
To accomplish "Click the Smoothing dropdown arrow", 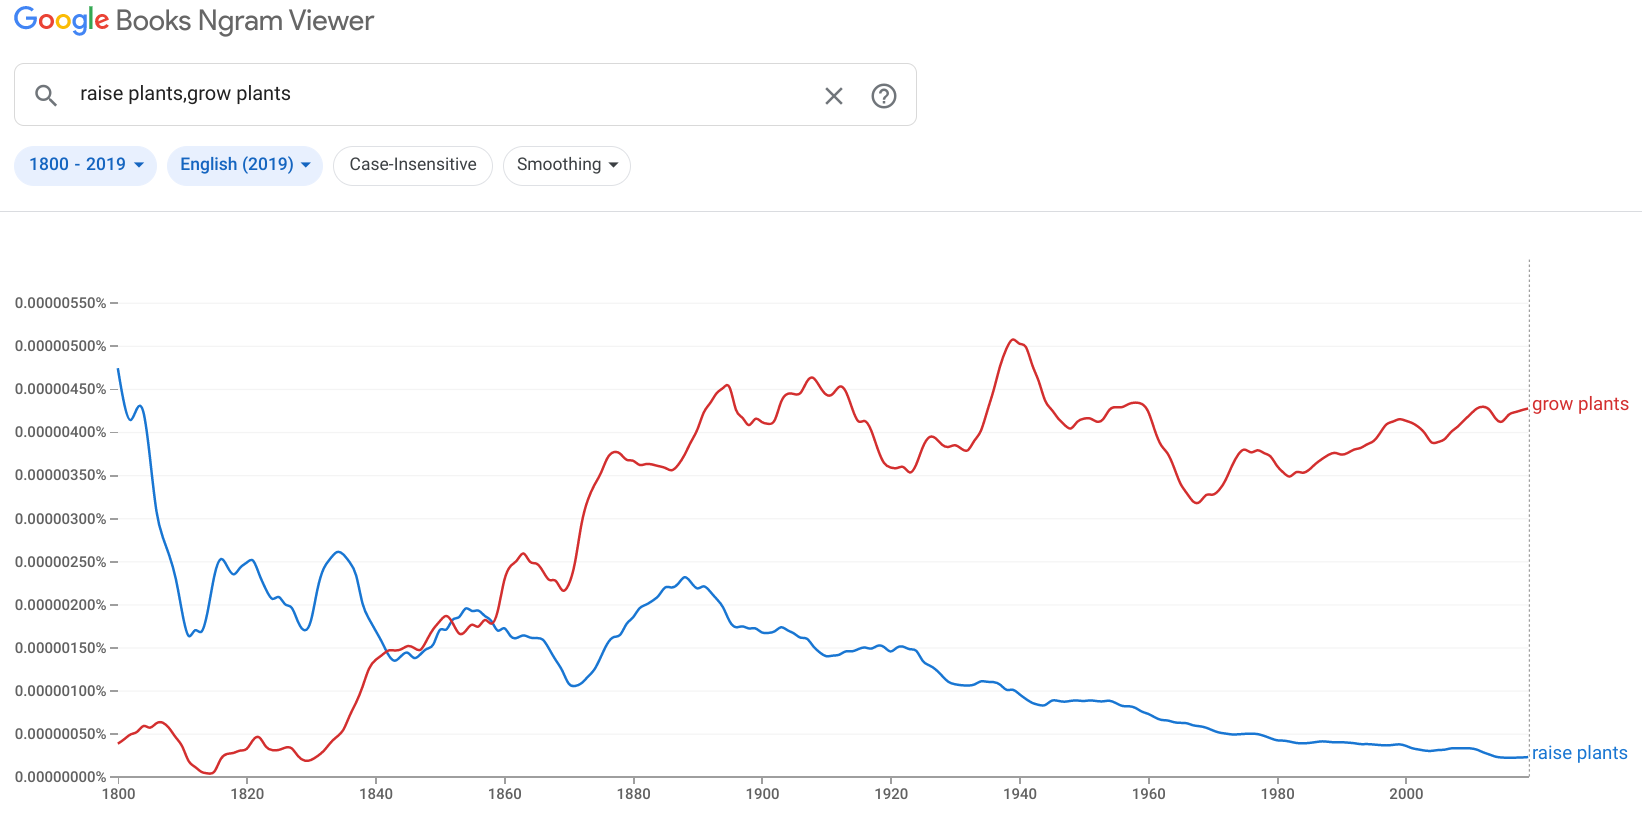I will point(613,165).
